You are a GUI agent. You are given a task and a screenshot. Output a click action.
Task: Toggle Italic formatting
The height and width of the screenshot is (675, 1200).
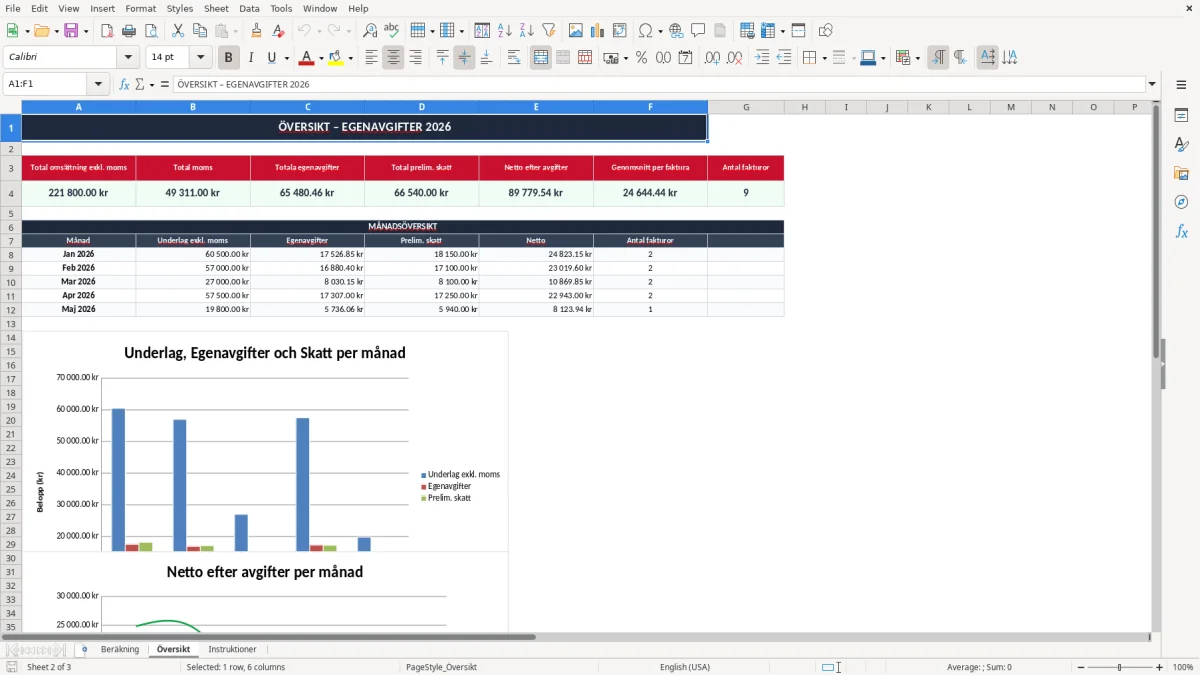click(251, 58)
